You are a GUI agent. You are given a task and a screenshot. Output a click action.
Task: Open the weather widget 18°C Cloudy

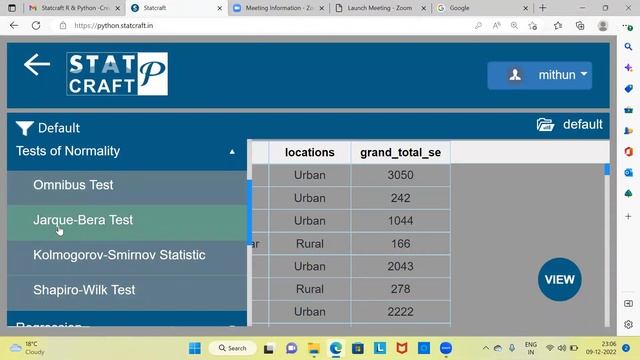(27, 348)
